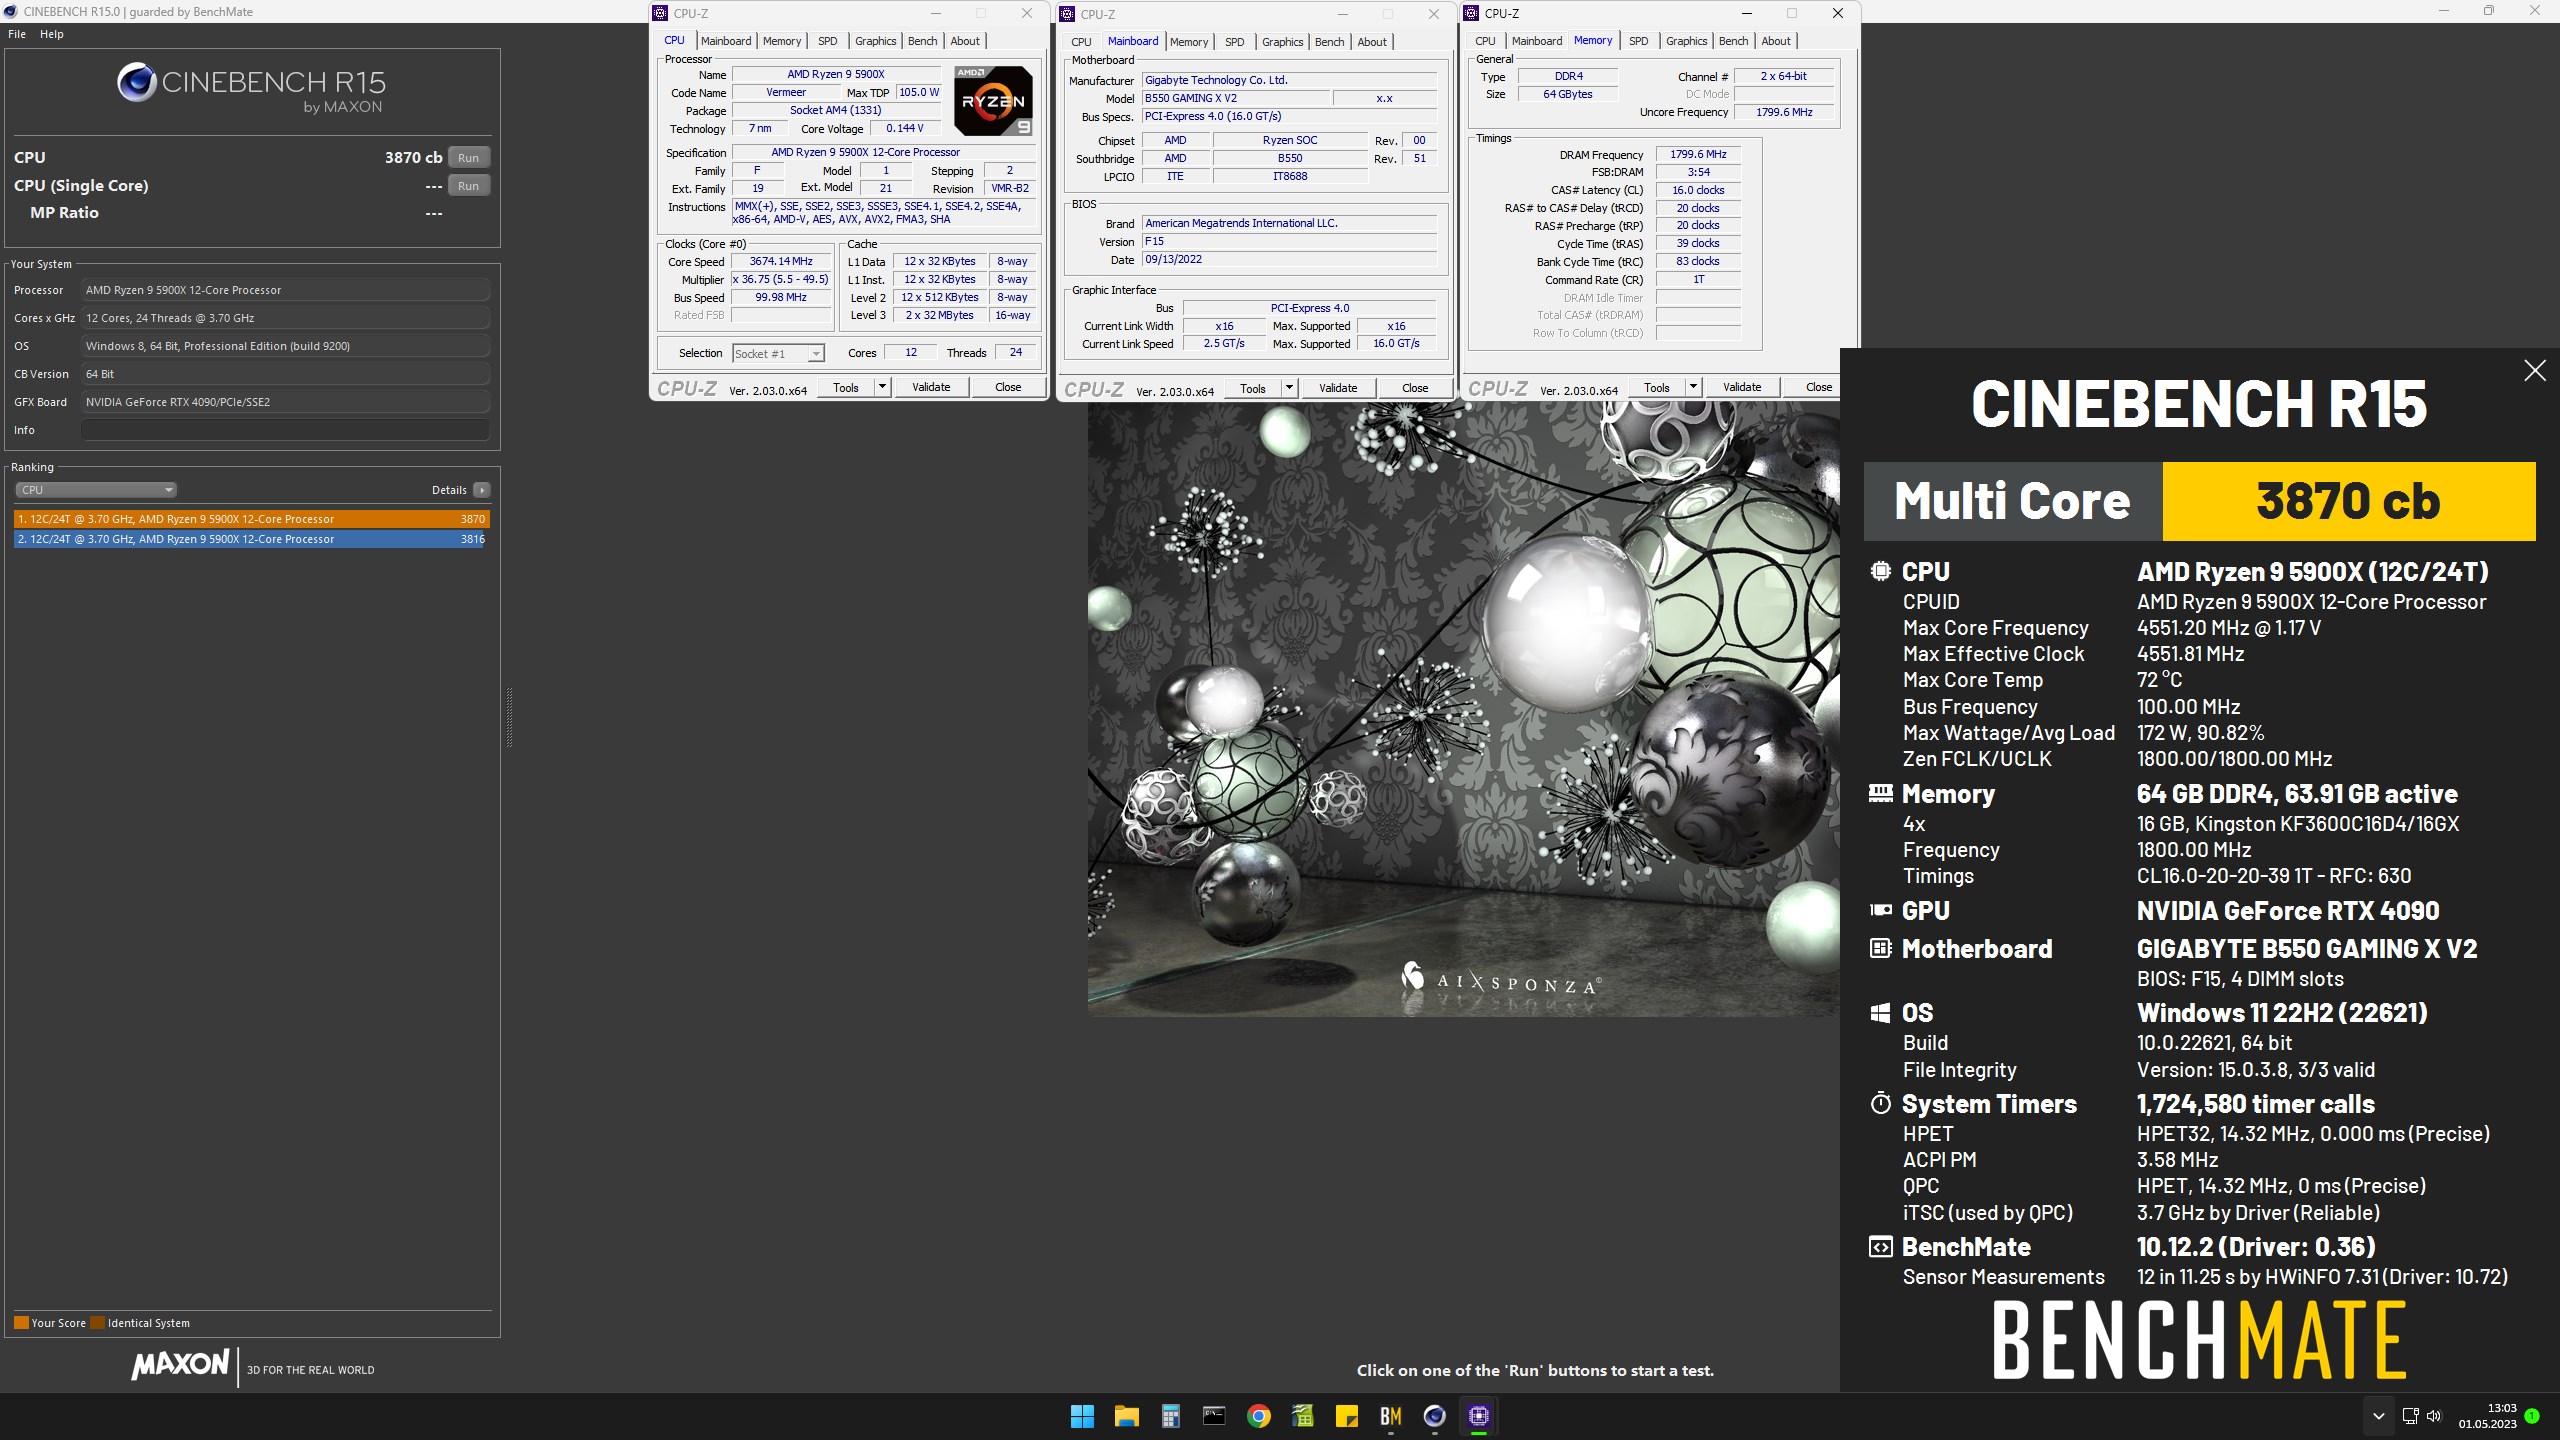The height and width of the screenshot is (1440, 2560).
Task: Open Command Prompt taskbar icon
Action: pyautogui.click(x=1214, y=1416)
